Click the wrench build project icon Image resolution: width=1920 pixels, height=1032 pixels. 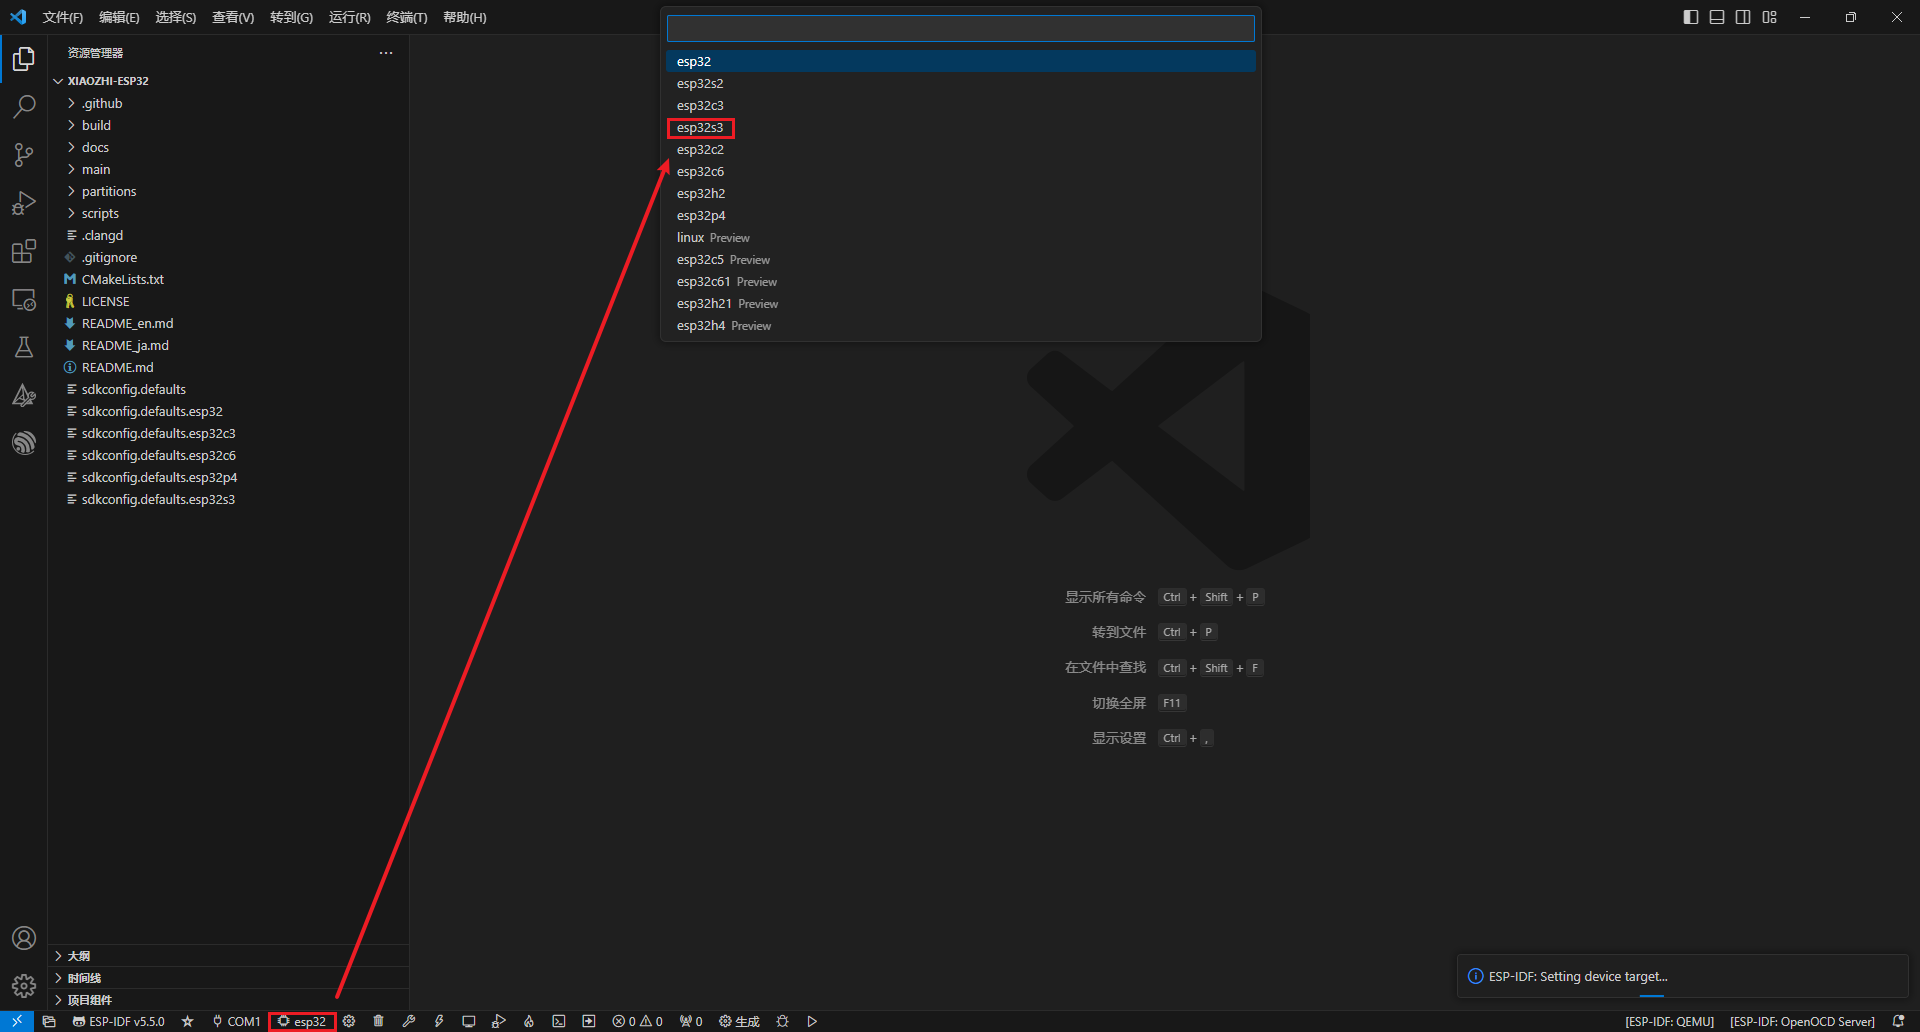click(x=408, y=1021)
